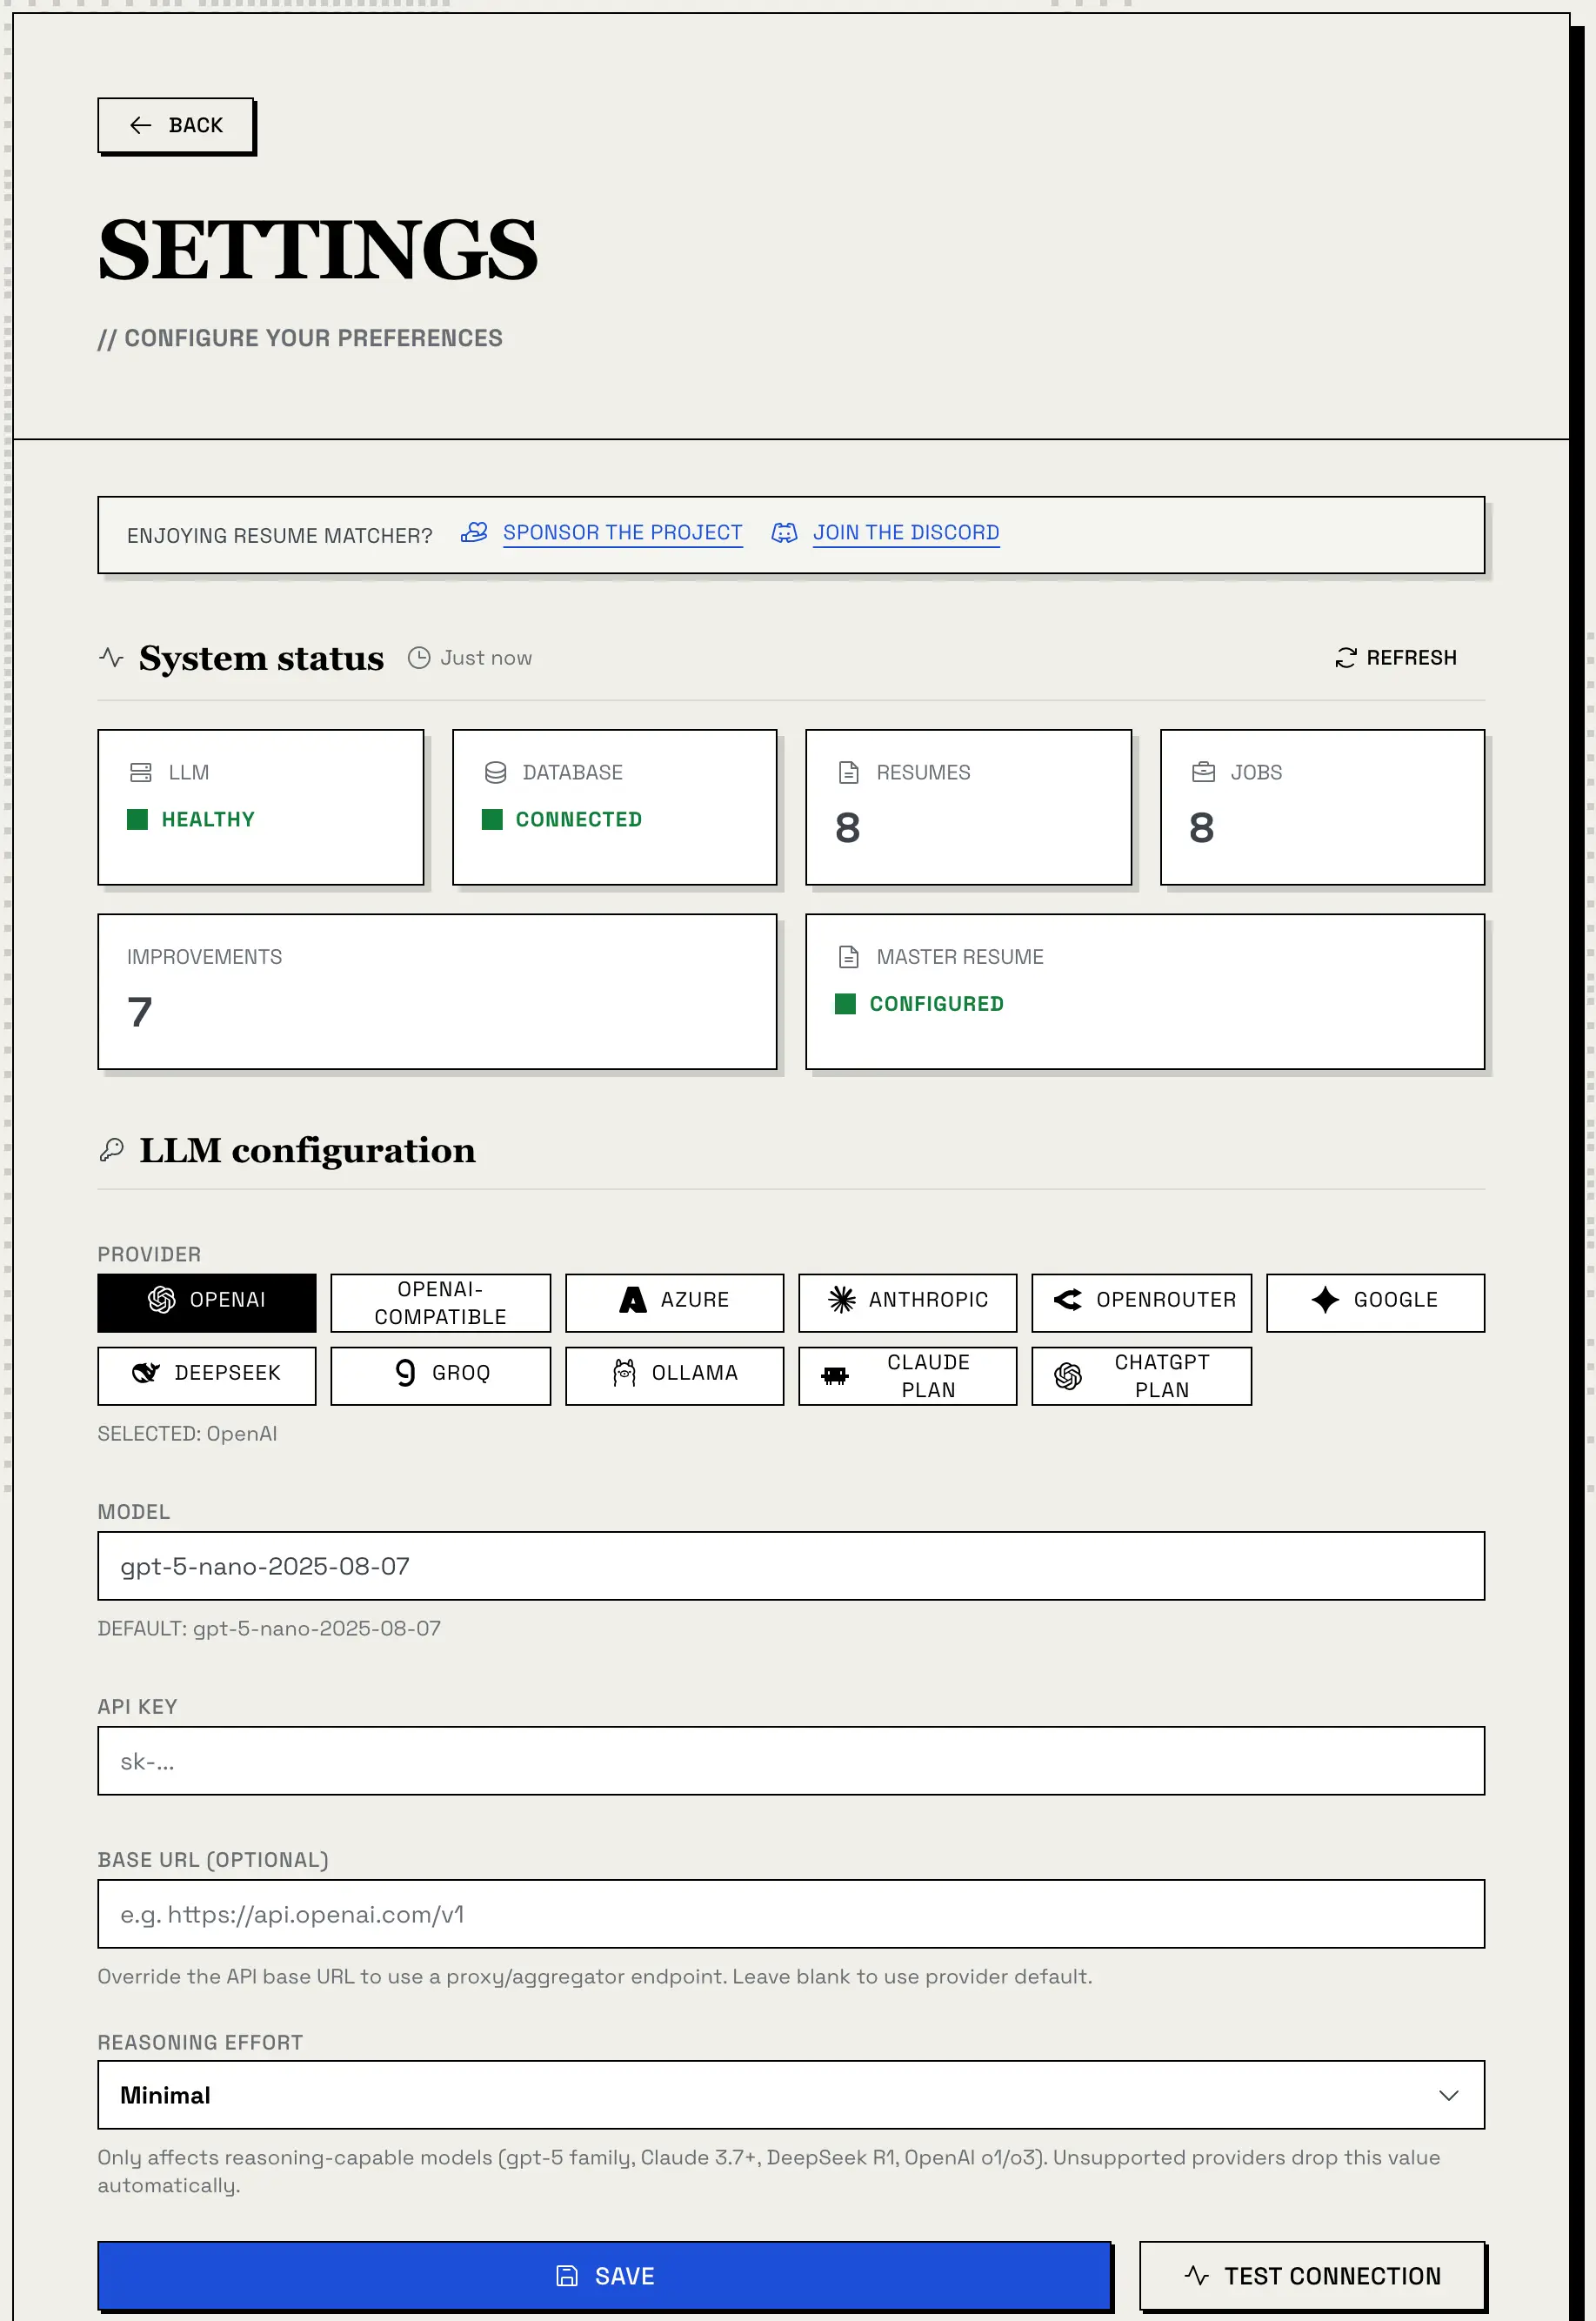Click the Improvements count 7

[140, 1012]
